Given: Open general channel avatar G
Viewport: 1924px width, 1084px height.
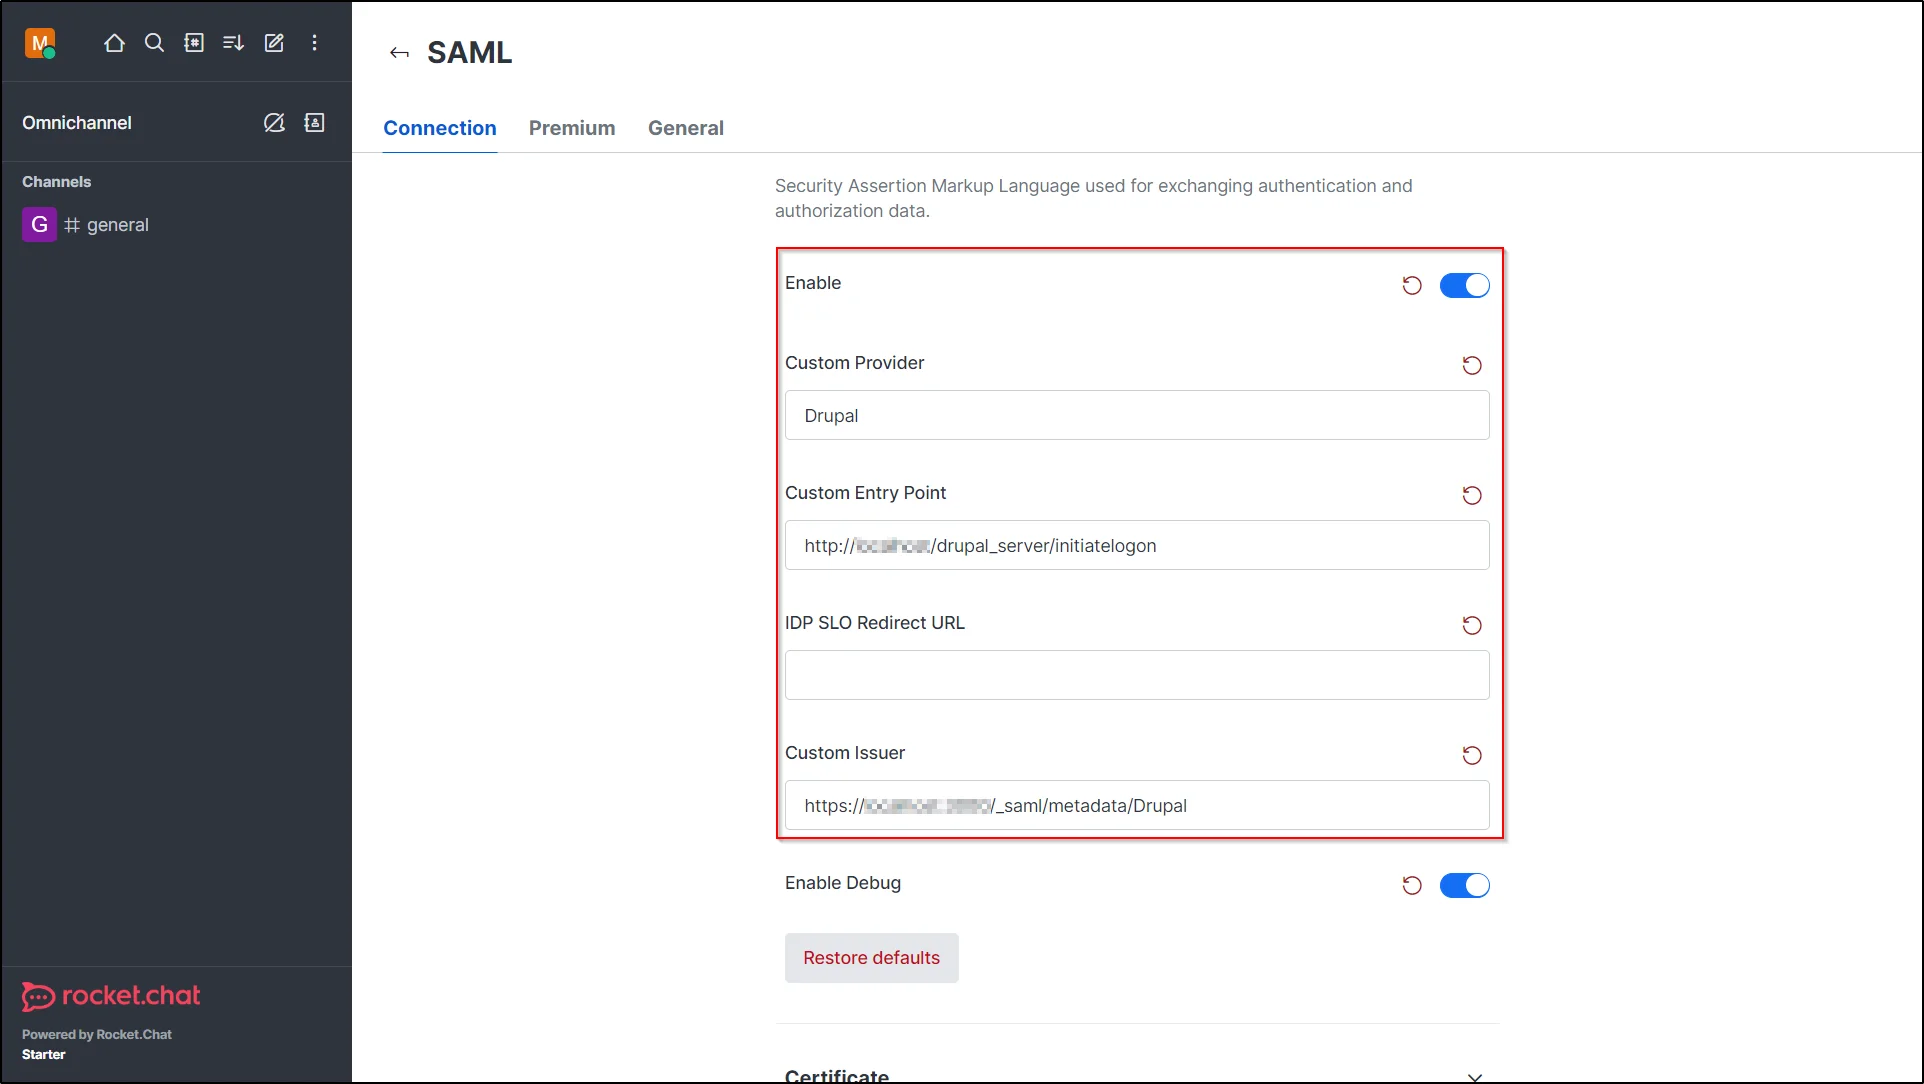Looking at the screenshot, I should 39,225.
